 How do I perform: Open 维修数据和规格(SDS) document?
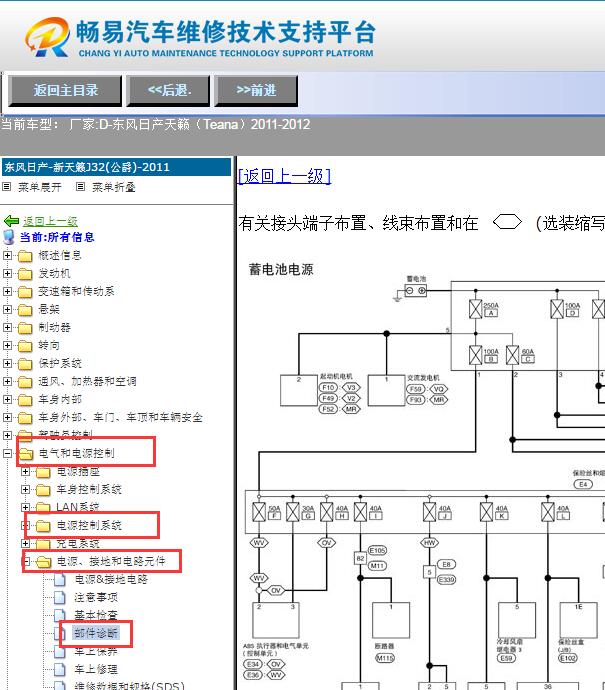[x=129, y=686]
